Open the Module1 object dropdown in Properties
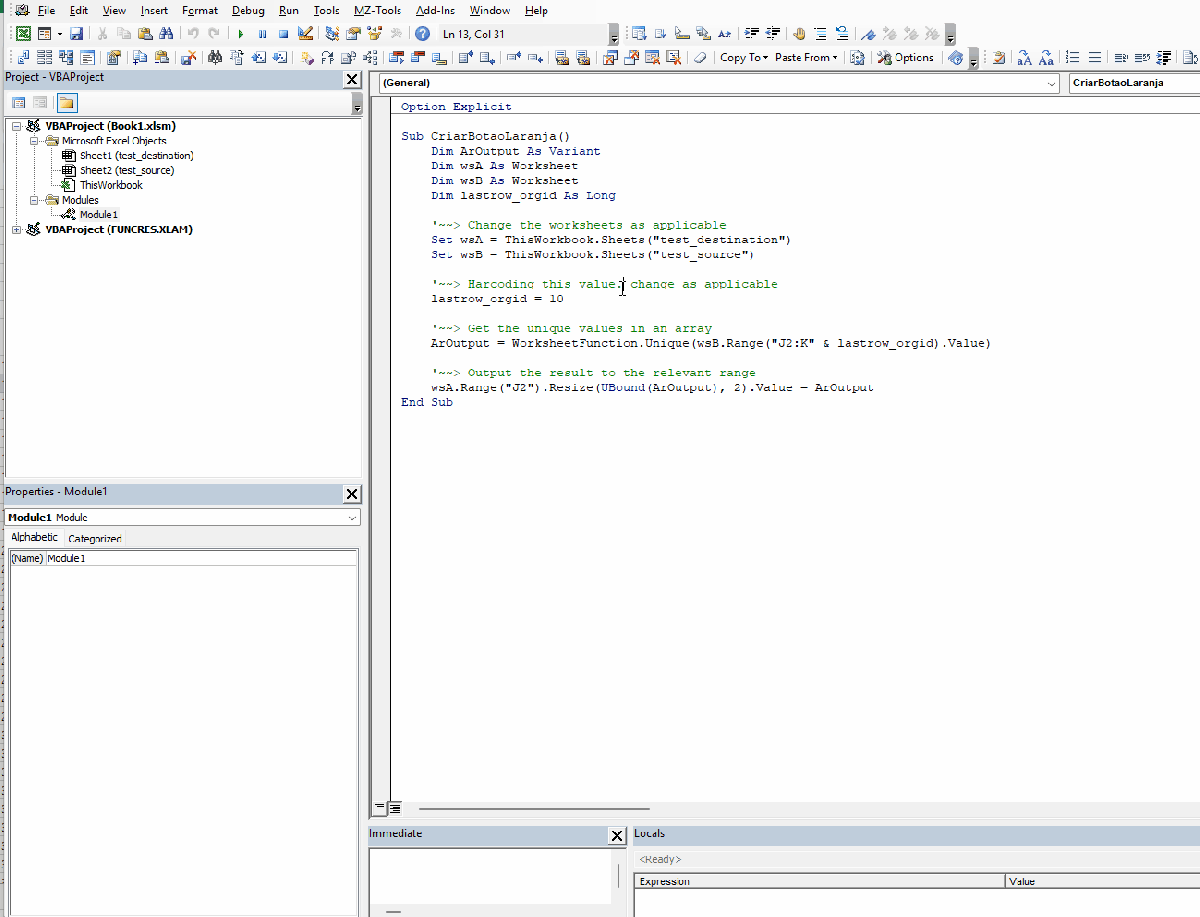This screenshot has height=917, width=1200. pyautogui.click(x=352, y=517)
